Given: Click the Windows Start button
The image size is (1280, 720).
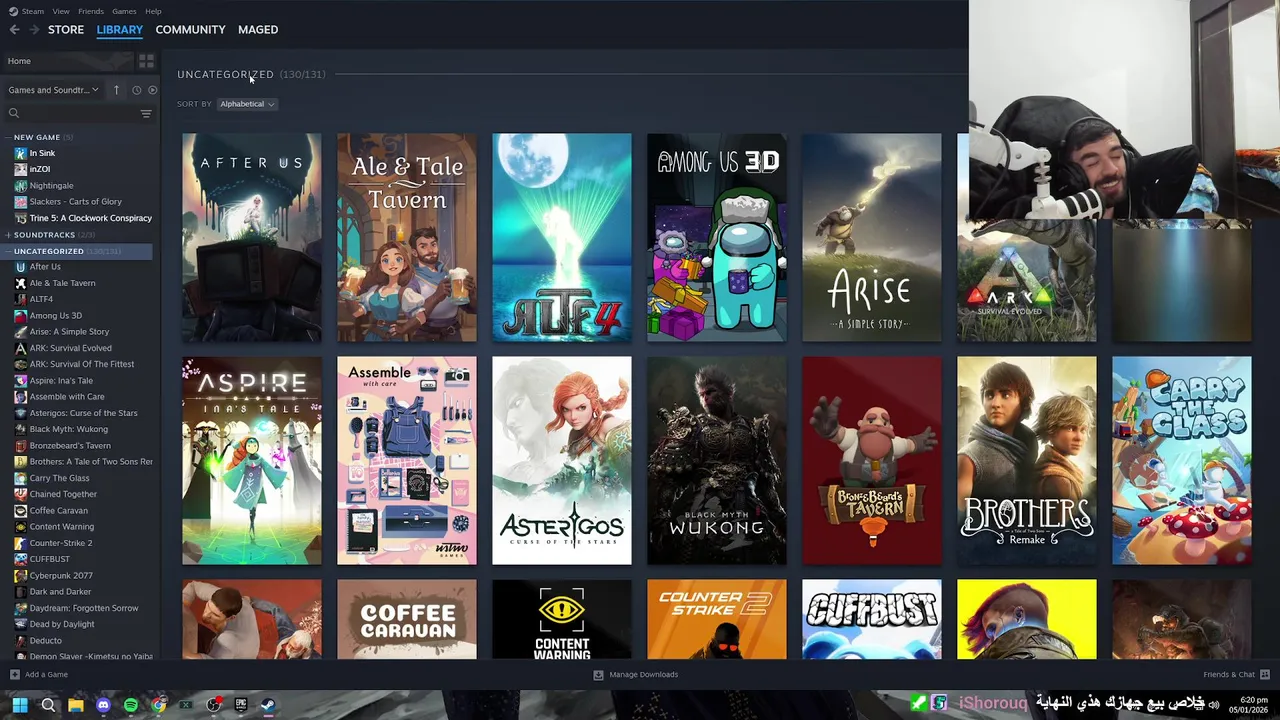Looking at the screenshot, I should (20, 705).
